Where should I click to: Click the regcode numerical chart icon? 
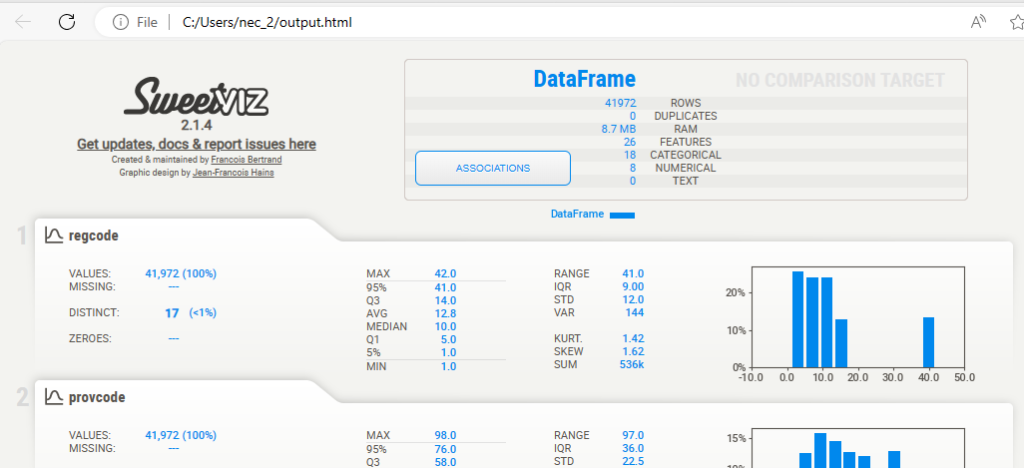54,235
